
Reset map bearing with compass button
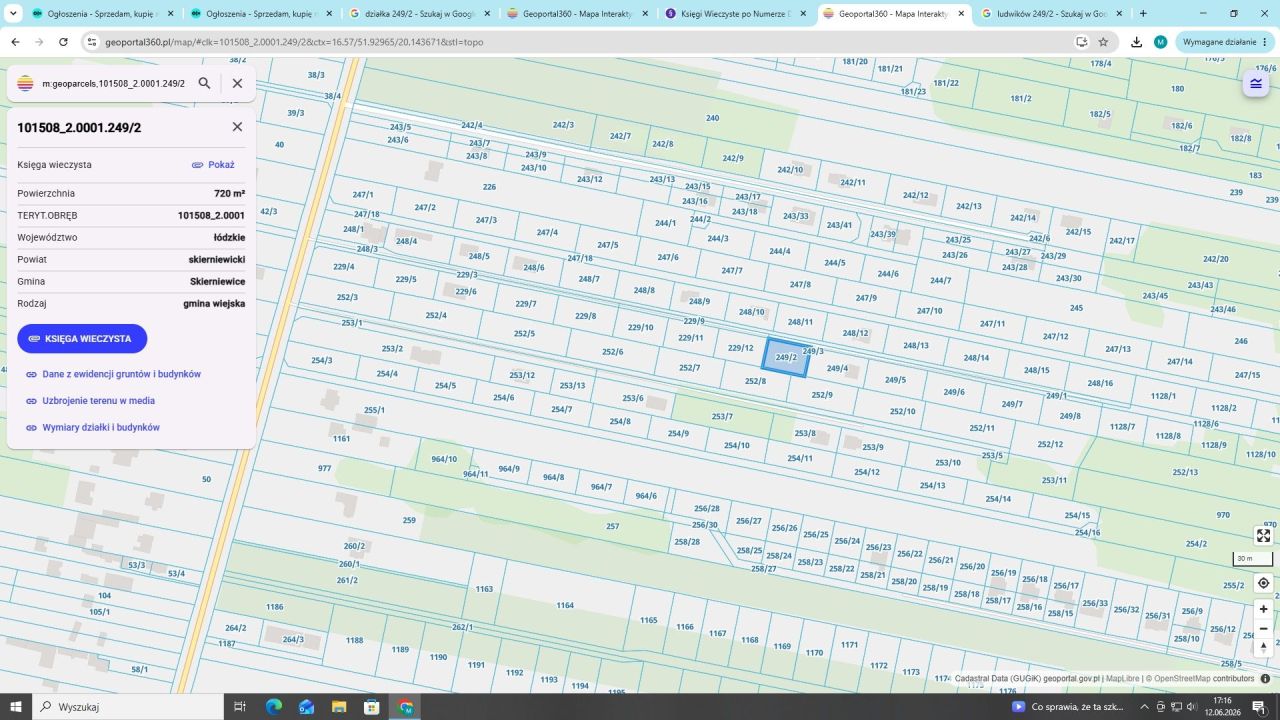[x=1263, y=647]
